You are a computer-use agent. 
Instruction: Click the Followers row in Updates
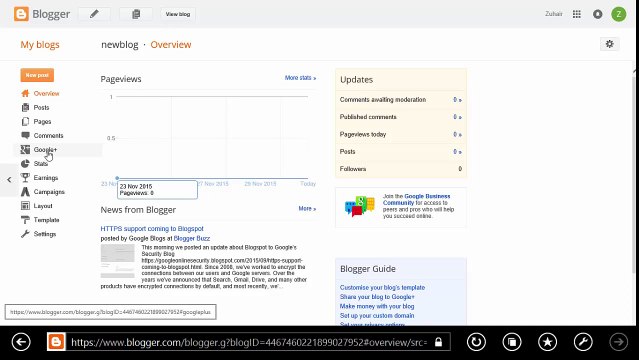click(401, 169)
